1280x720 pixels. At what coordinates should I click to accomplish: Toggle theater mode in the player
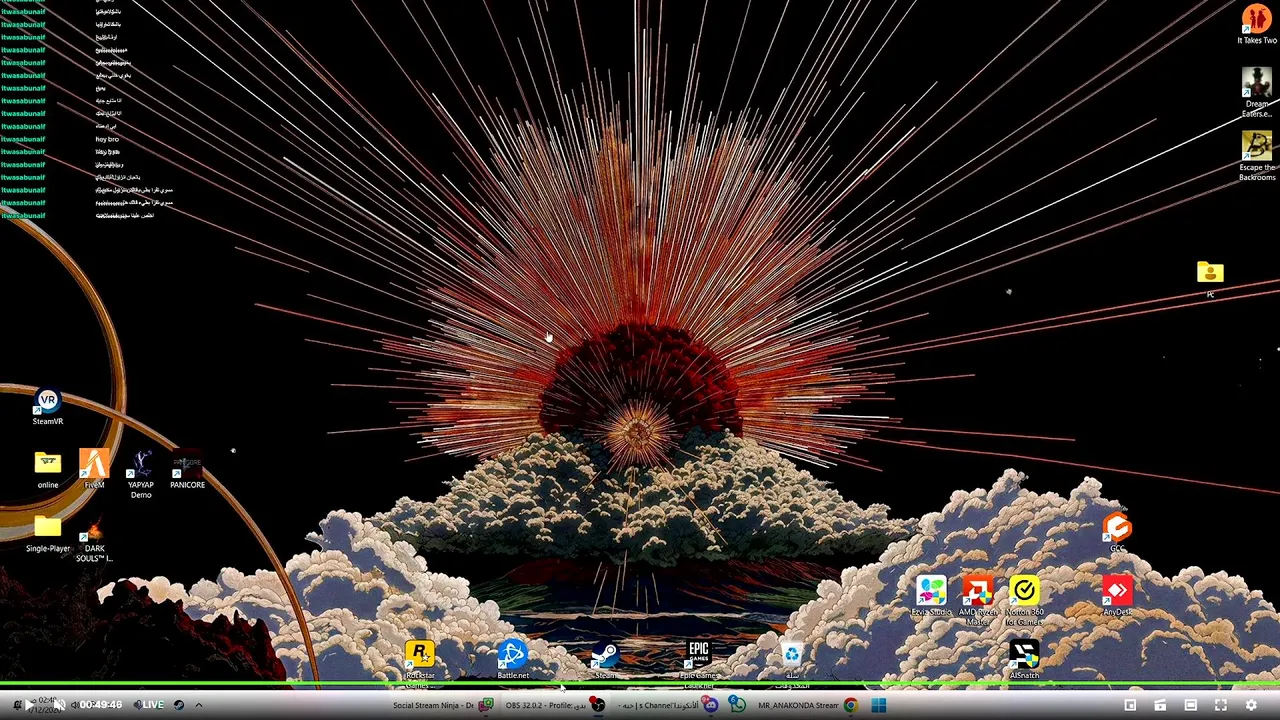pyautogui.click(x=1190, y=705)
